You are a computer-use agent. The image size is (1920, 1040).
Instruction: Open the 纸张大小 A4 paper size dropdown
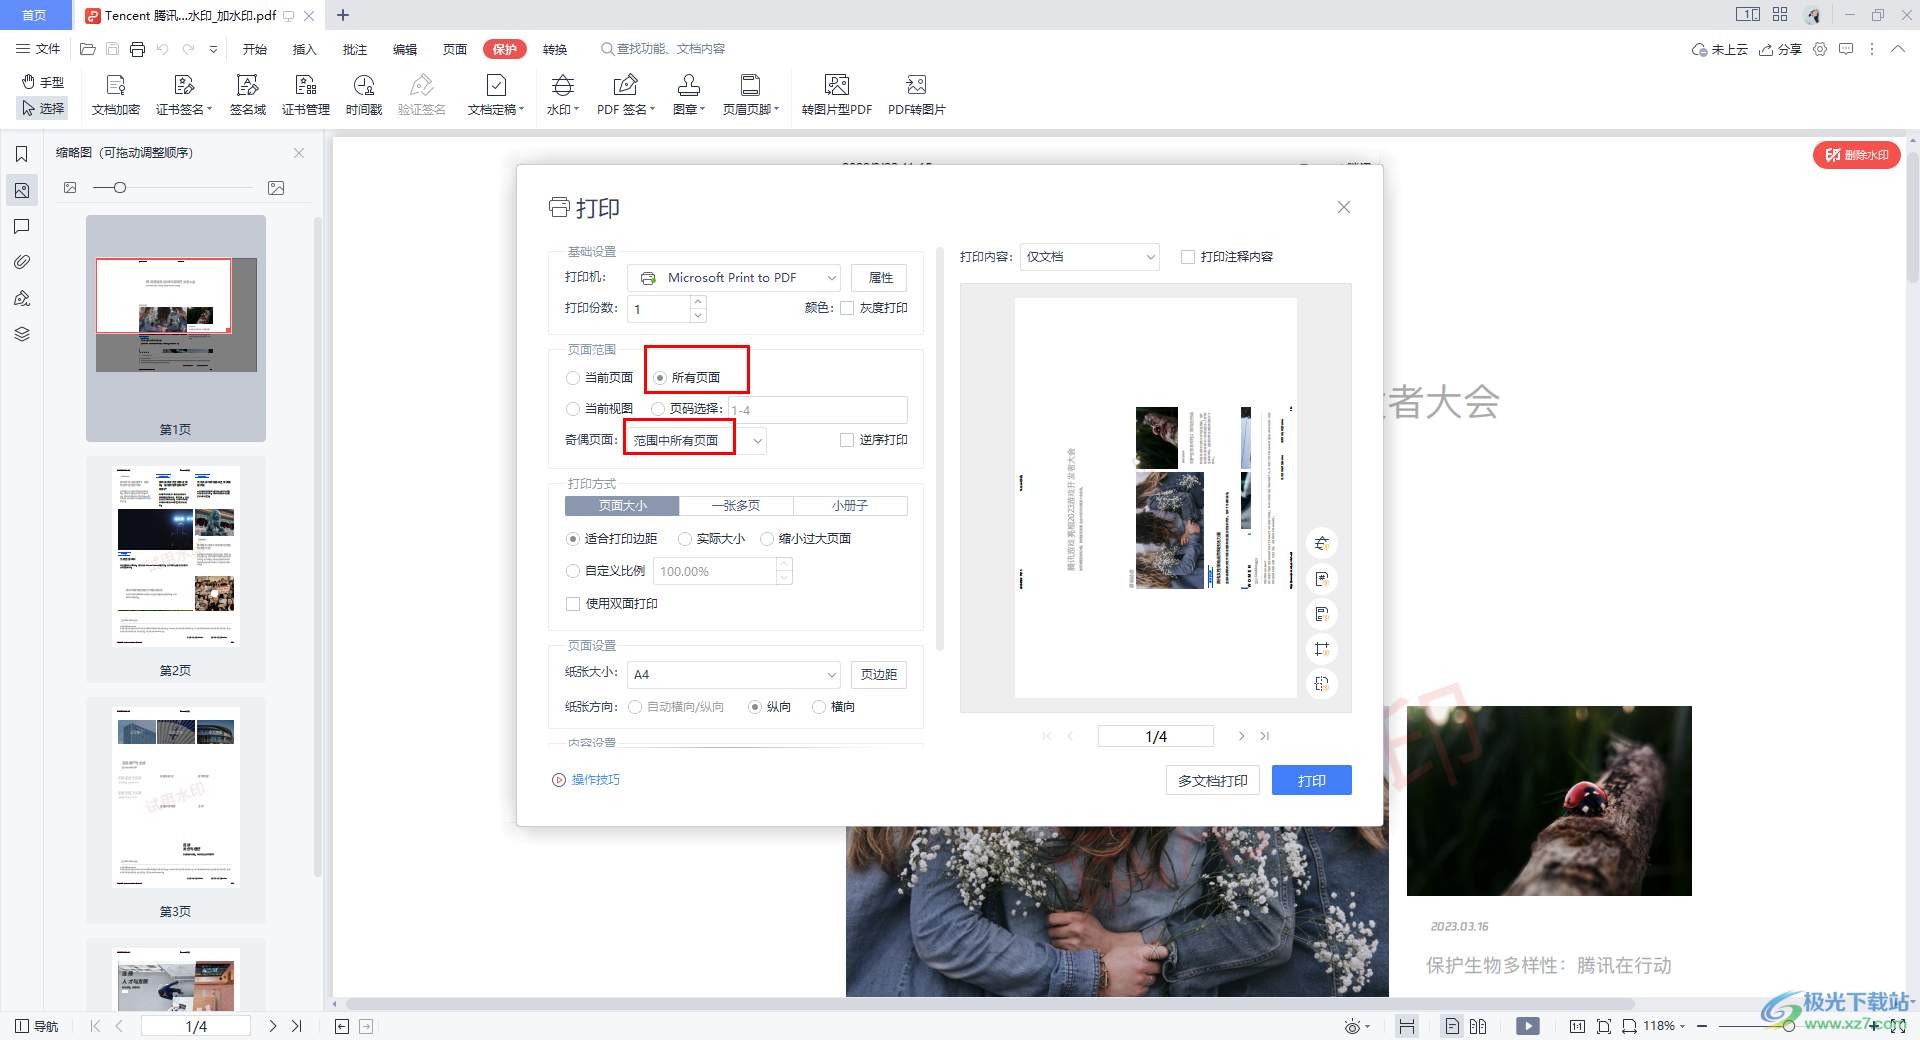click(x=735, y=675)
